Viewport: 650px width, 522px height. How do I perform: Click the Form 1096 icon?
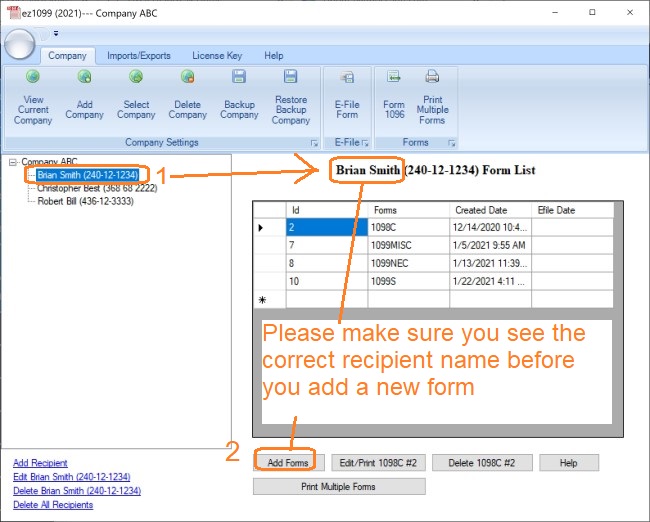394,77
